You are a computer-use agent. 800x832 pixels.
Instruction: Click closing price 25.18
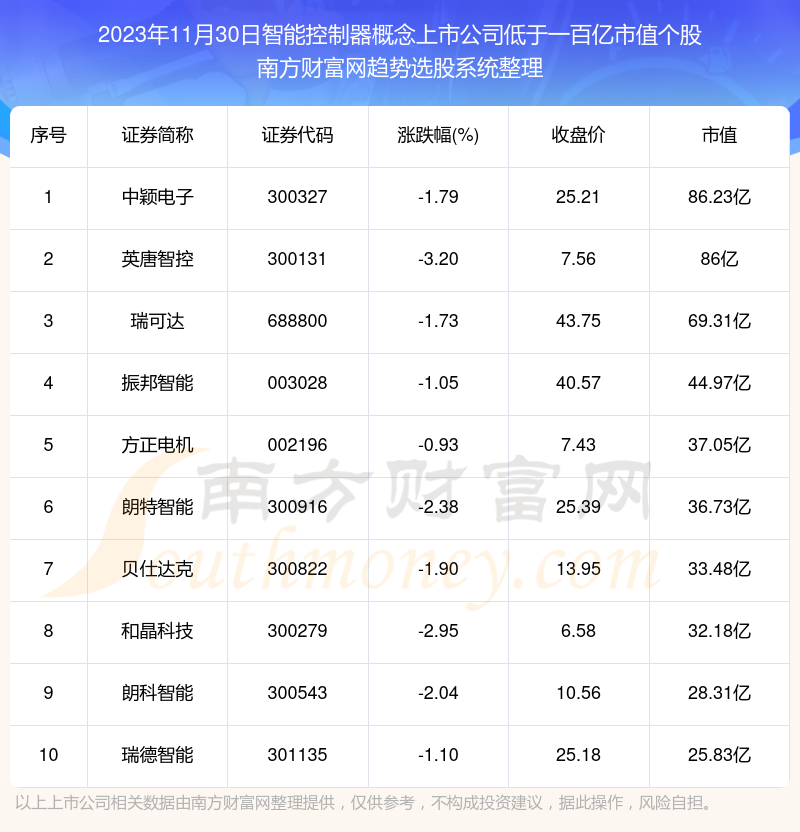578,756
